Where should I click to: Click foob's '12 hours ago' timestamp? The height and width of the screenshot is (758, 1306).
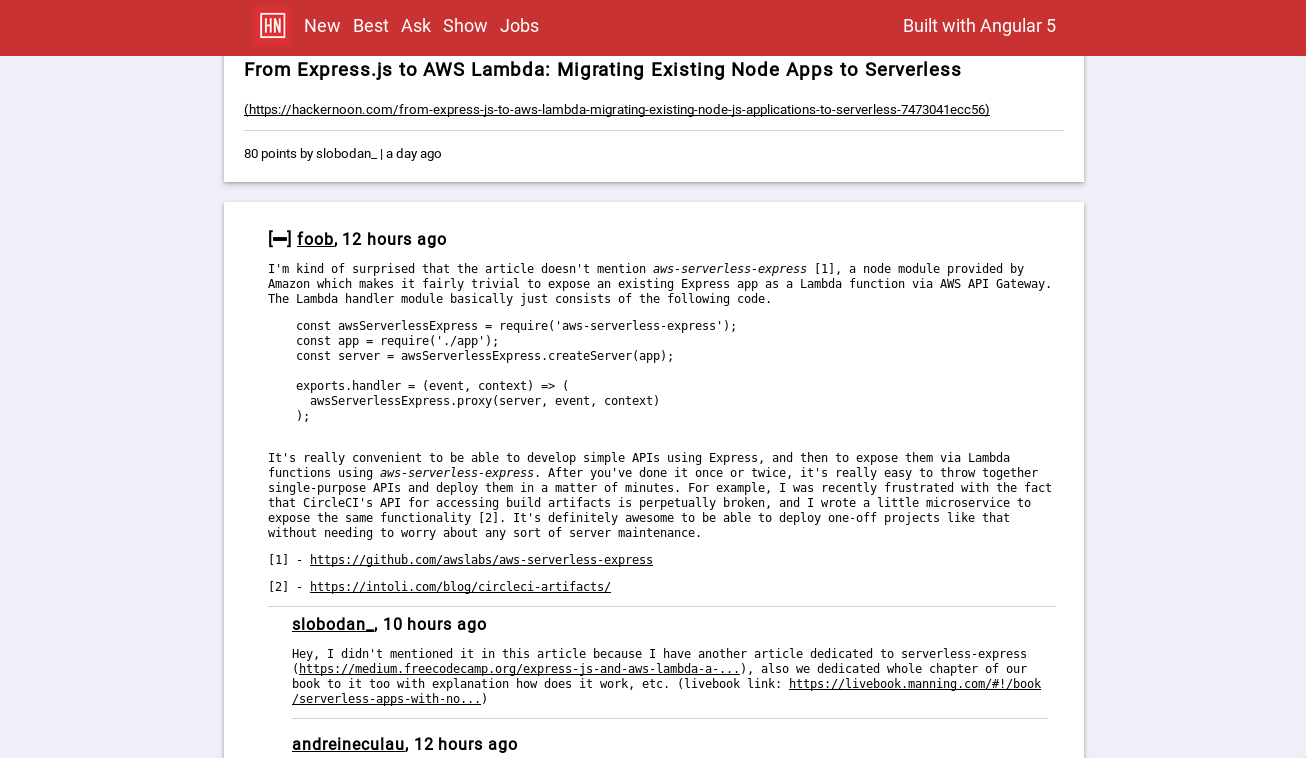click(x=394, y=239)
